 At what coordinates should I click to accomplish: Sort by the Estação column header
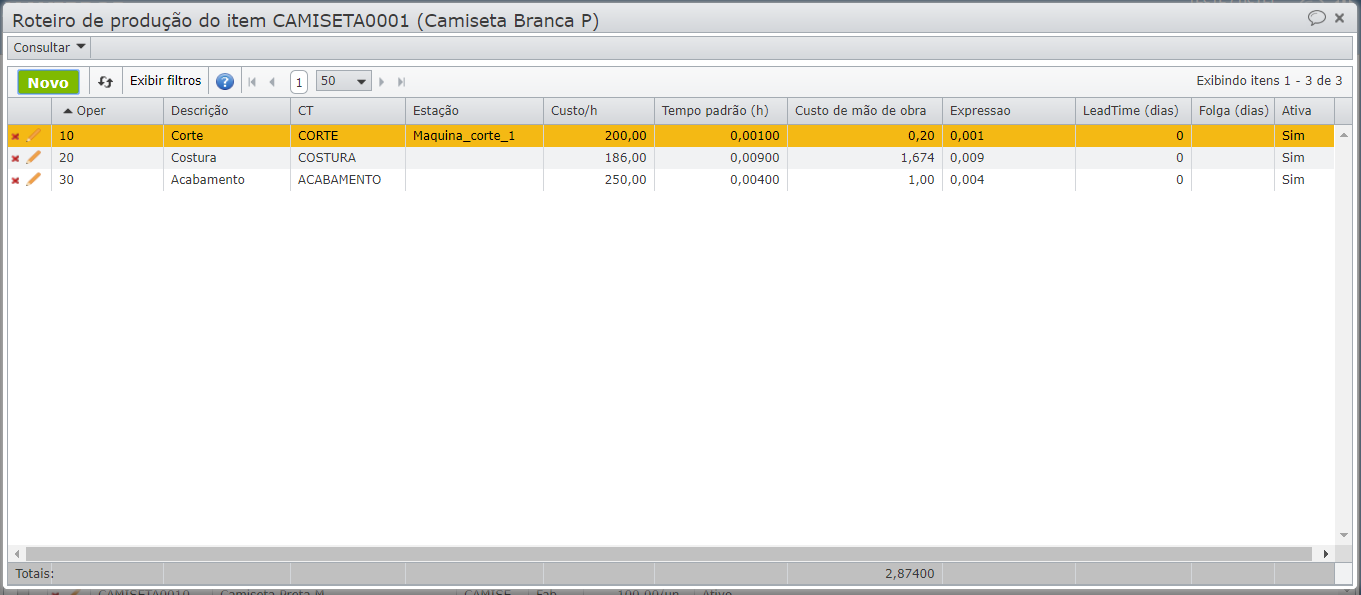(475, 111)
